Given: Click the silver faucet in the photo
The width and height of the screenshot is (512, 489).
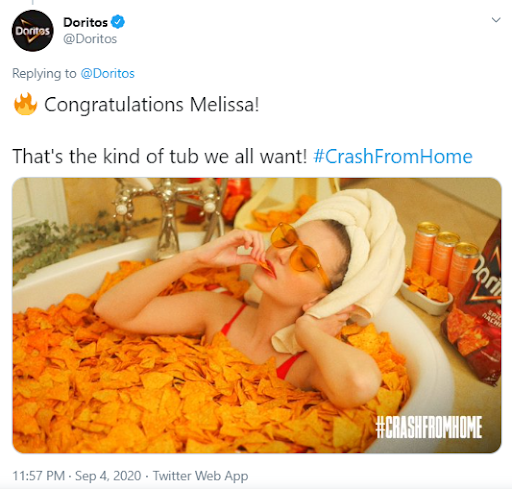Looking at the screenshot, I should 167,213.
